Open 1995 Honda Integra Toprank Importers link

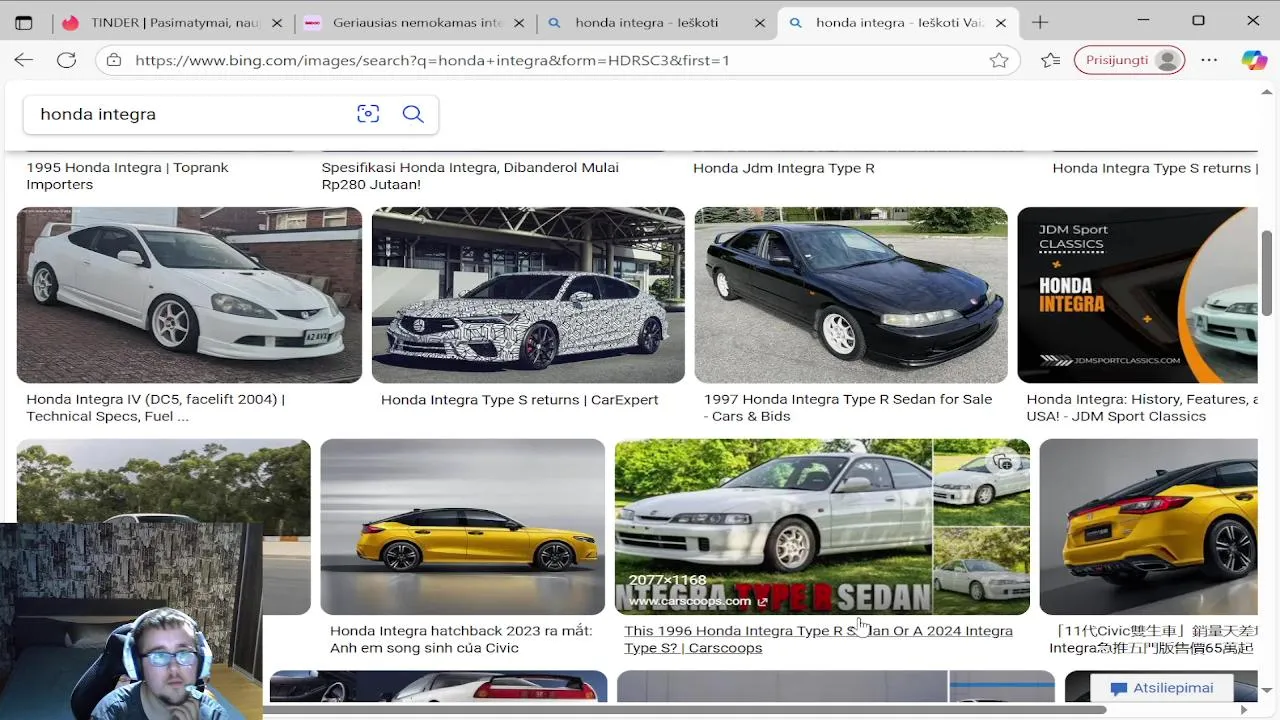click(x=127, y=176)
